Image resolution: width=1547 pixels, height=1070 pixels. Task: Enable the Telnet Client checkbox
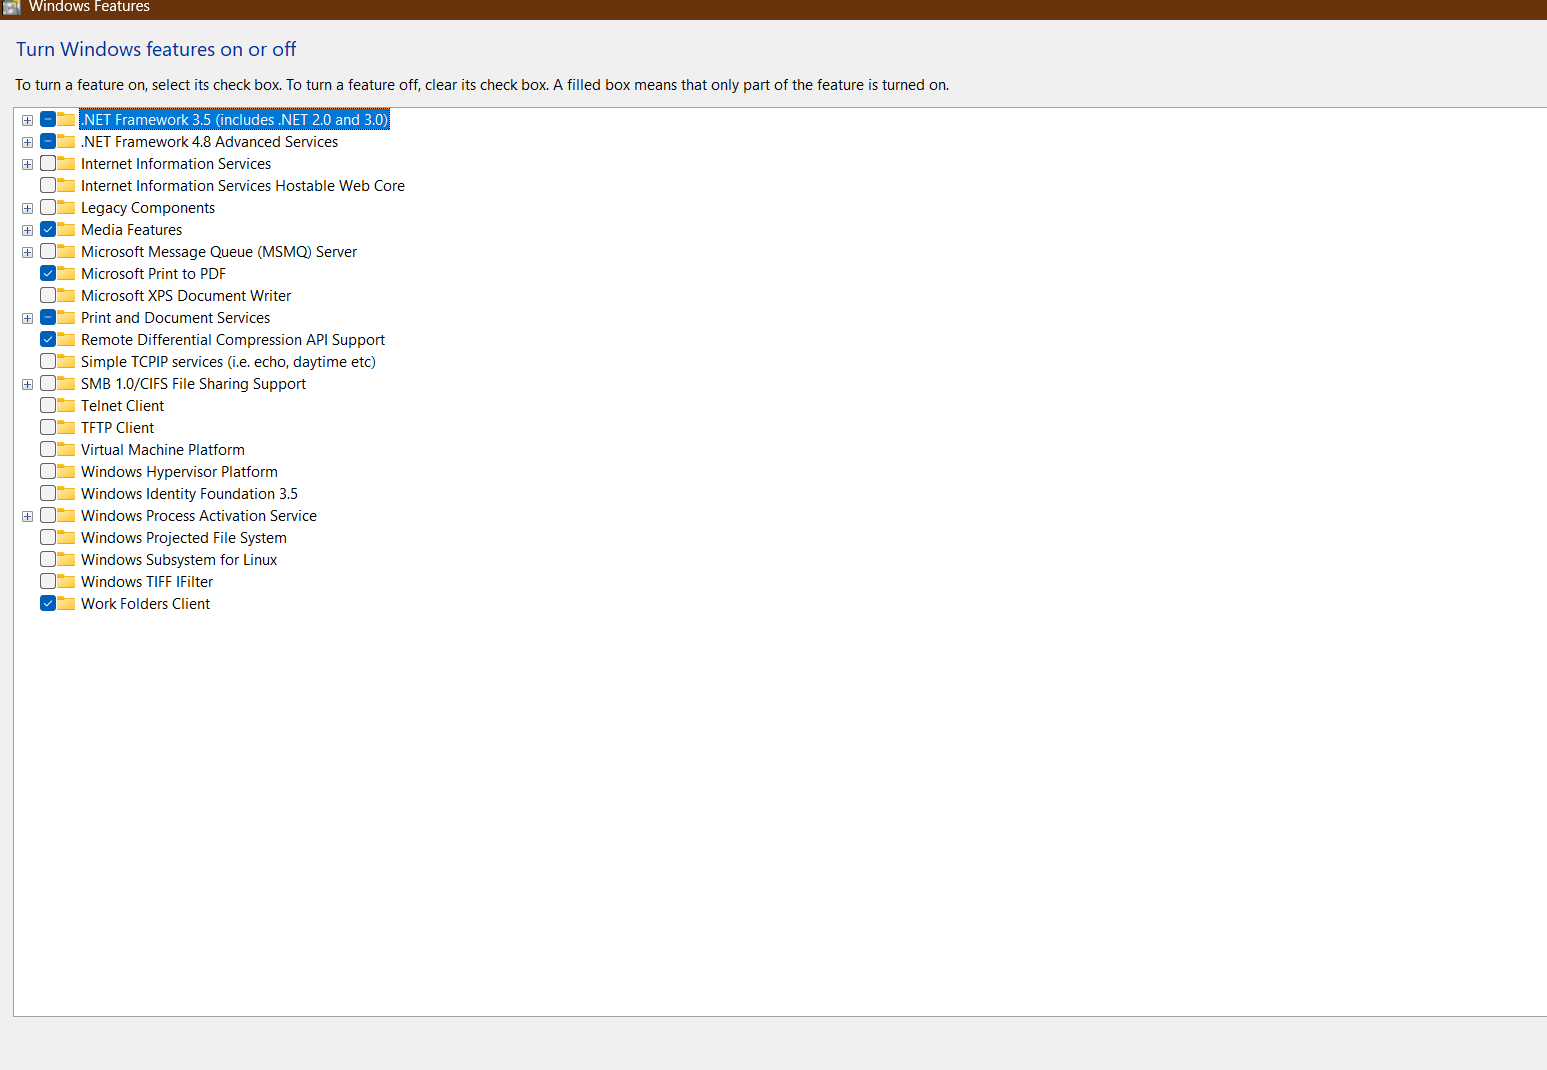48,405
